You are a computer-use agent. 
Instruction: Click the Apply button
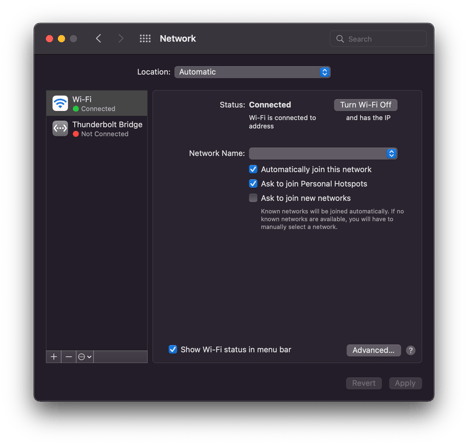tap(405, 383)
